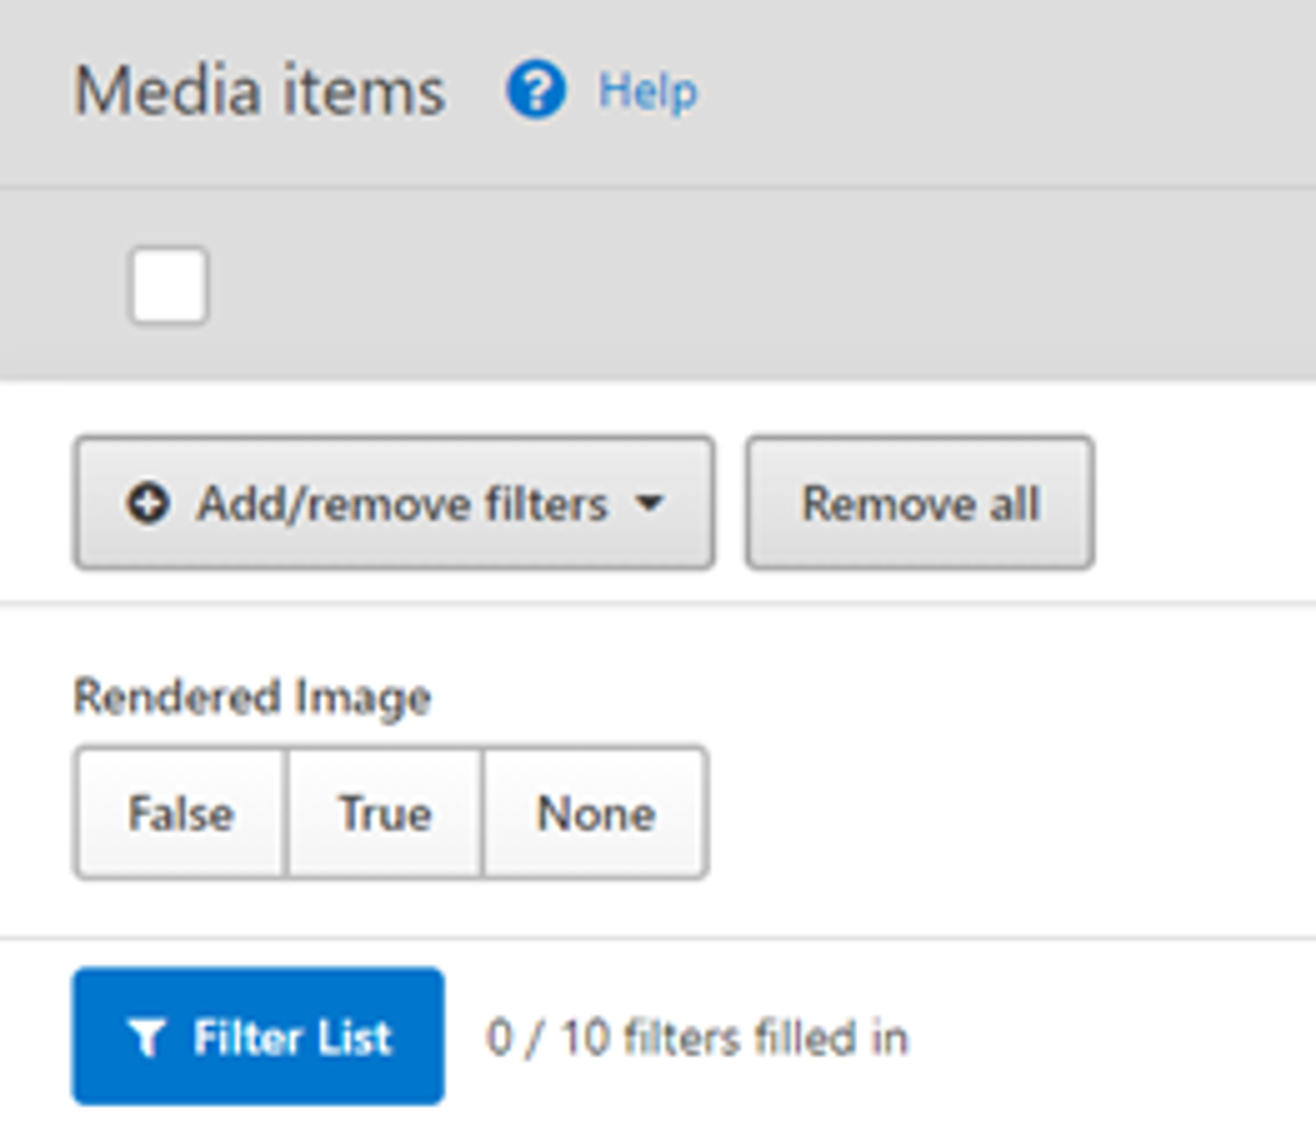Click the Rendered Image filter label
This screenshot has width=1316, height=1126.
tap(252, 697)
